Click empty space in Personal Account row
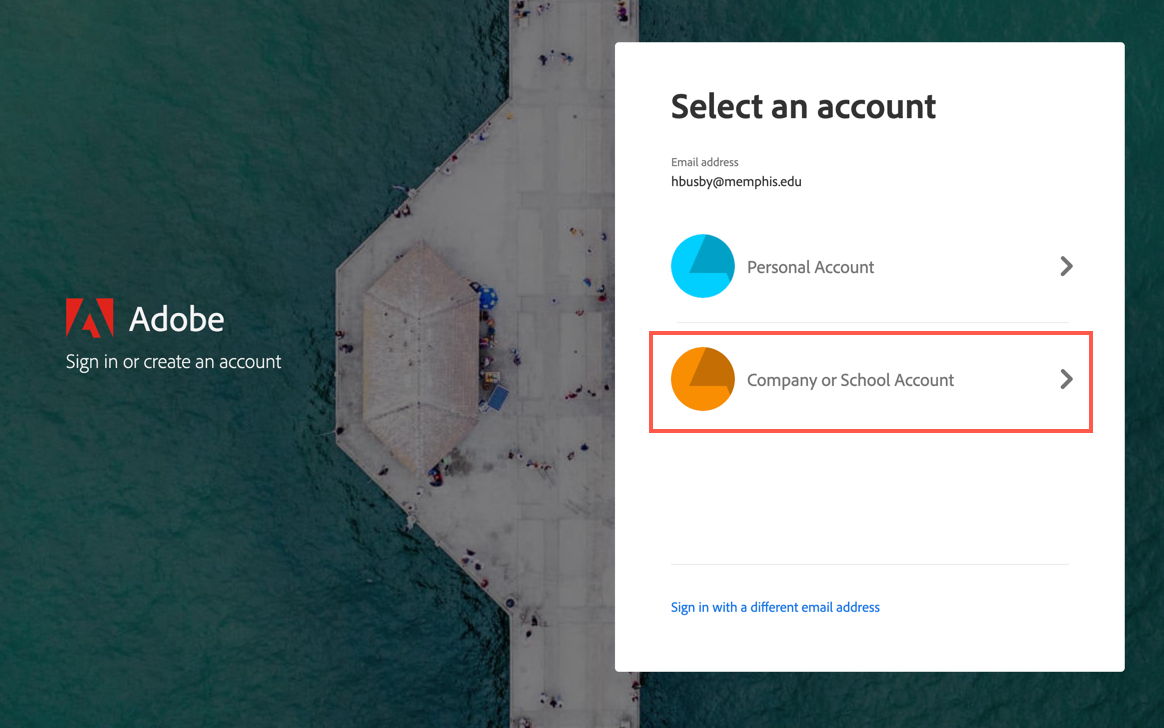1164x728 pixels. click(960, 267)
